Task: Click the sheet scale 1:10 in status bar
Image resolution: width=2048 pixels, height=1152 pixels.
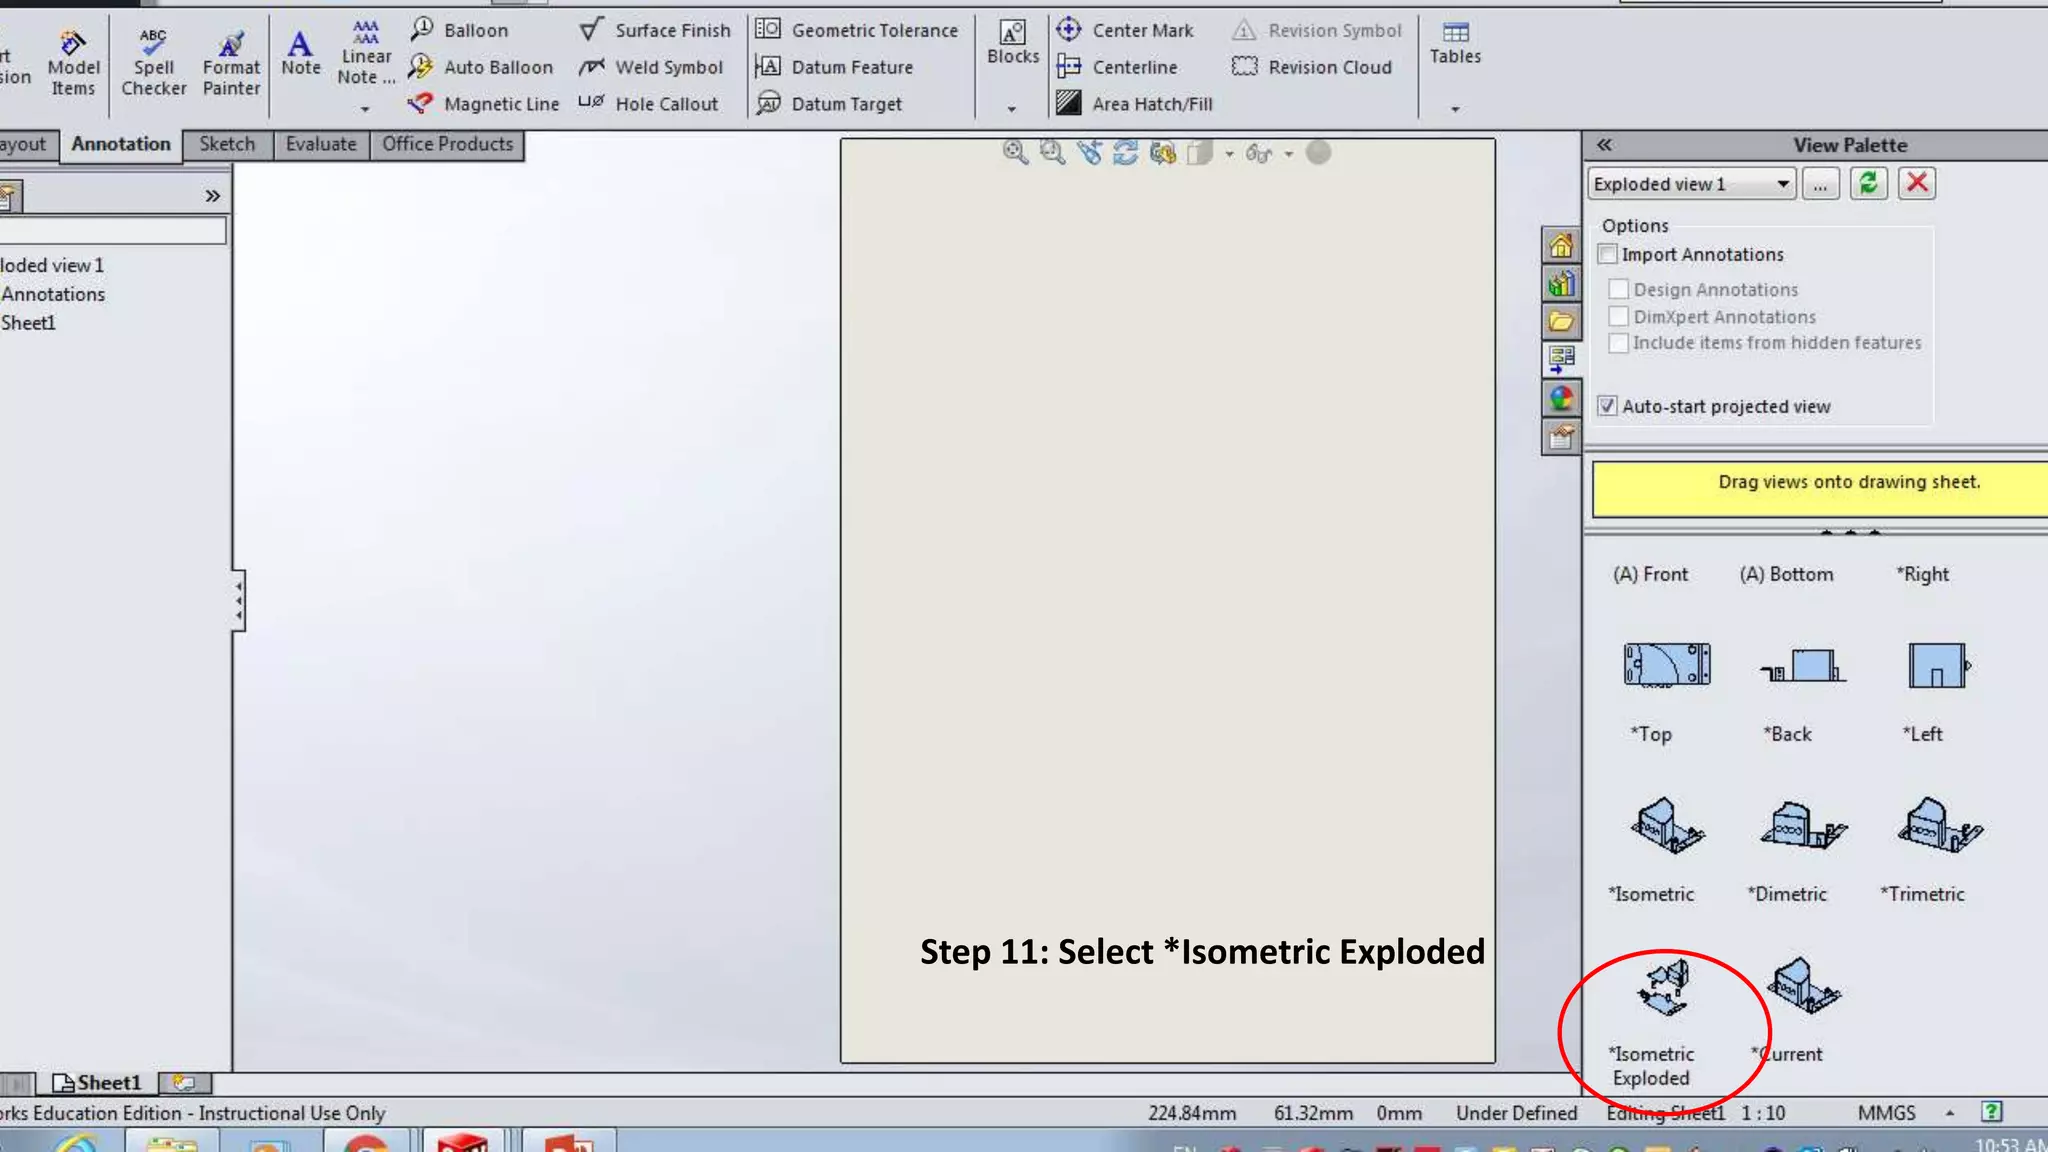Action: (x=1763, y=1113)
